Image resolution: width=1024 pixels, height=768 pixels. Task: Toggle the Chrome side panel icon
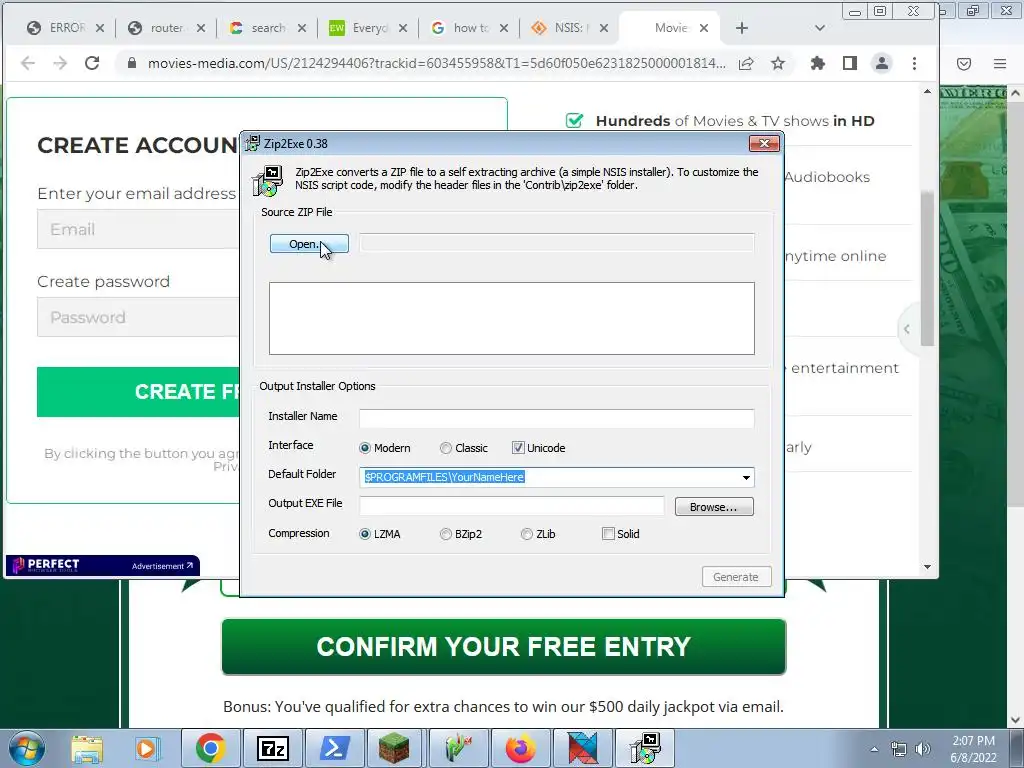coord(850,63)
